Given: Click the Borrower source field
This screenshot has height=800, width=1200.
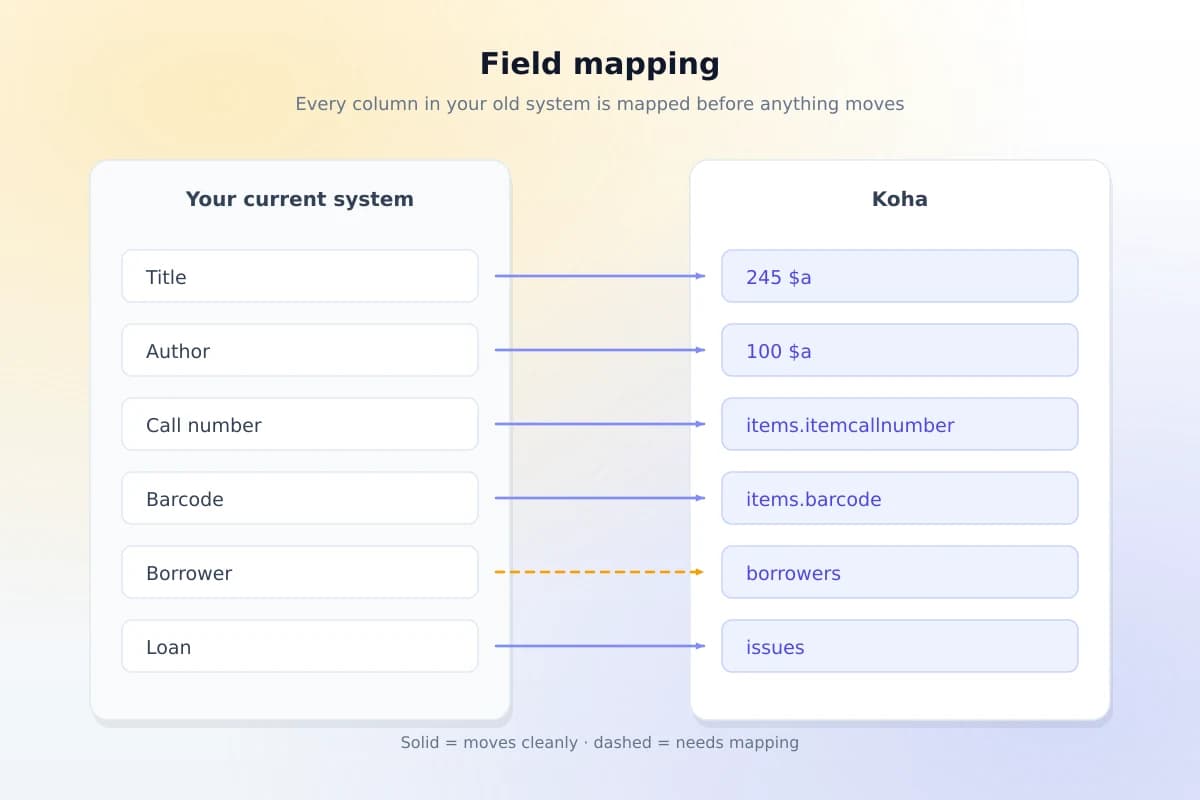Looking at the screenshot, I should [x=300, y=572].
